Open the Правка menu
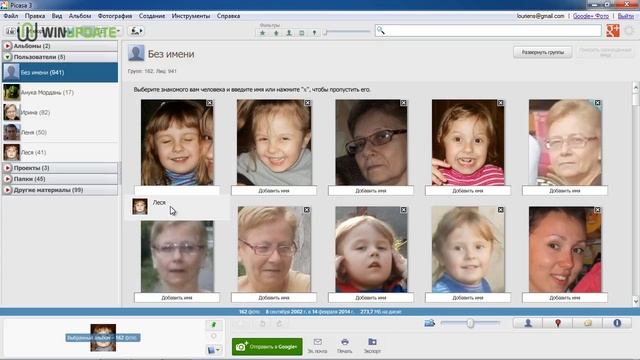Screen dimensions: 640x360 click(35, 16)
